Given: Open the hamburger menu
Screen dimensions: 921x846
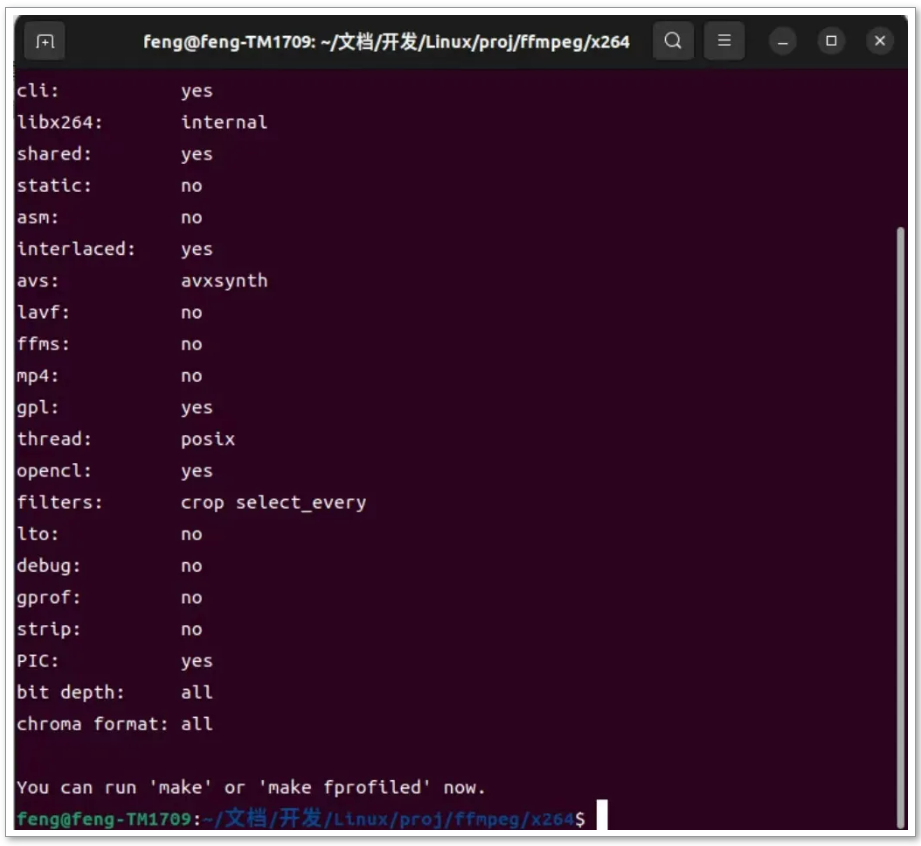Looking at the screenshot, I should pos(724,41).
